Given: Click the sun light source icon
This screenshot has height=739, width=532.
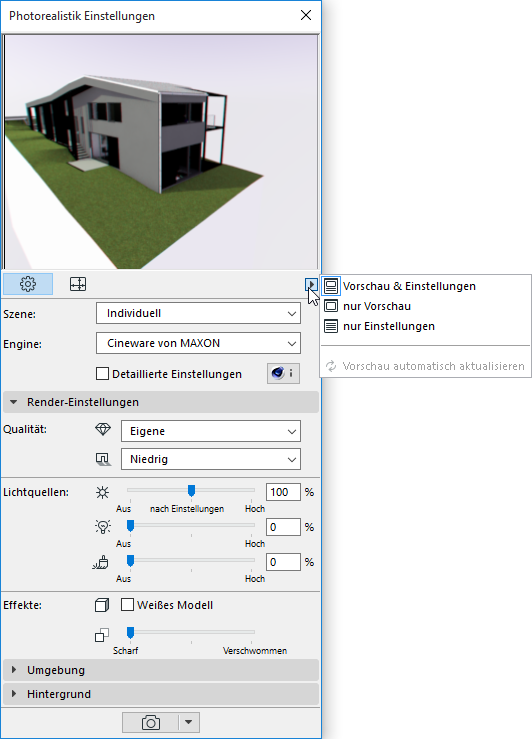Looking at the screenshot, I should [x=102, y=493].
